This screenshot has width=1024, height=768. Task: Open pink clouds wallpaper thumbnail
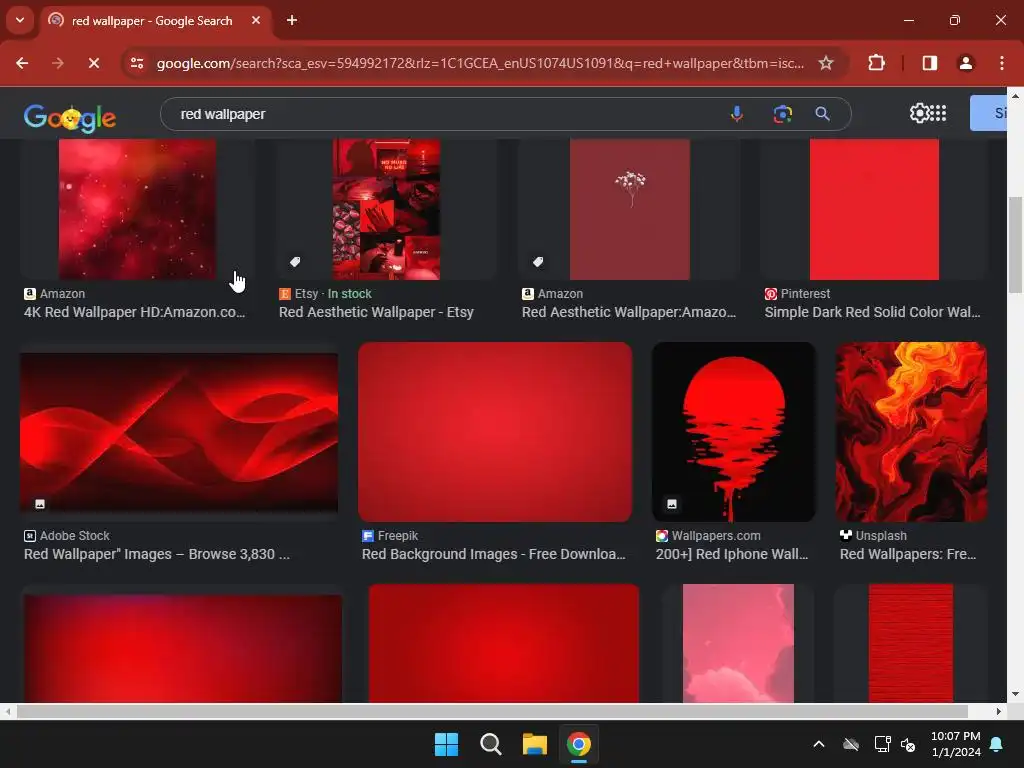739,643
